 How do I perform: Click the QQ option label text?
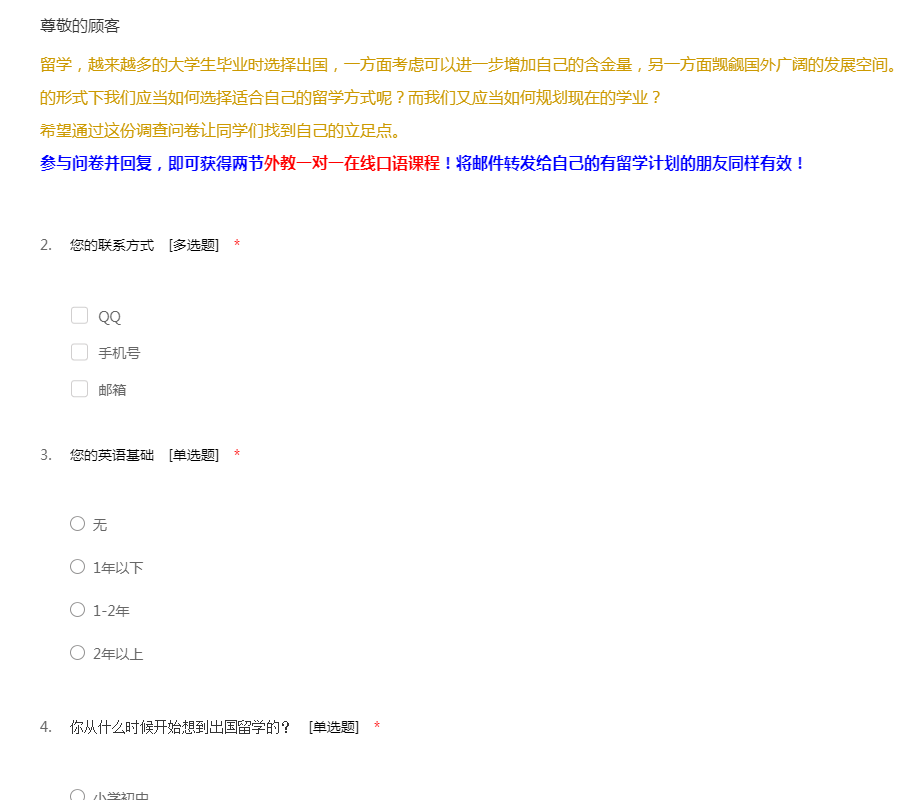click(x=109, y=317)
